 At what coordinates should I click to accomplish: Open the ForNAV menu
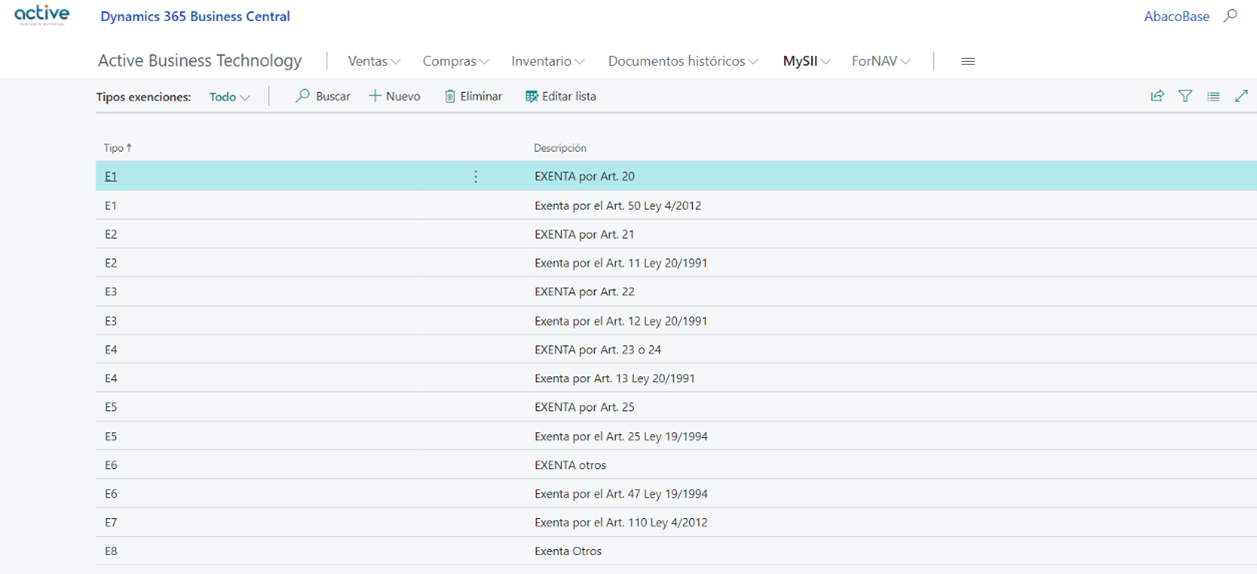(881, 61)
